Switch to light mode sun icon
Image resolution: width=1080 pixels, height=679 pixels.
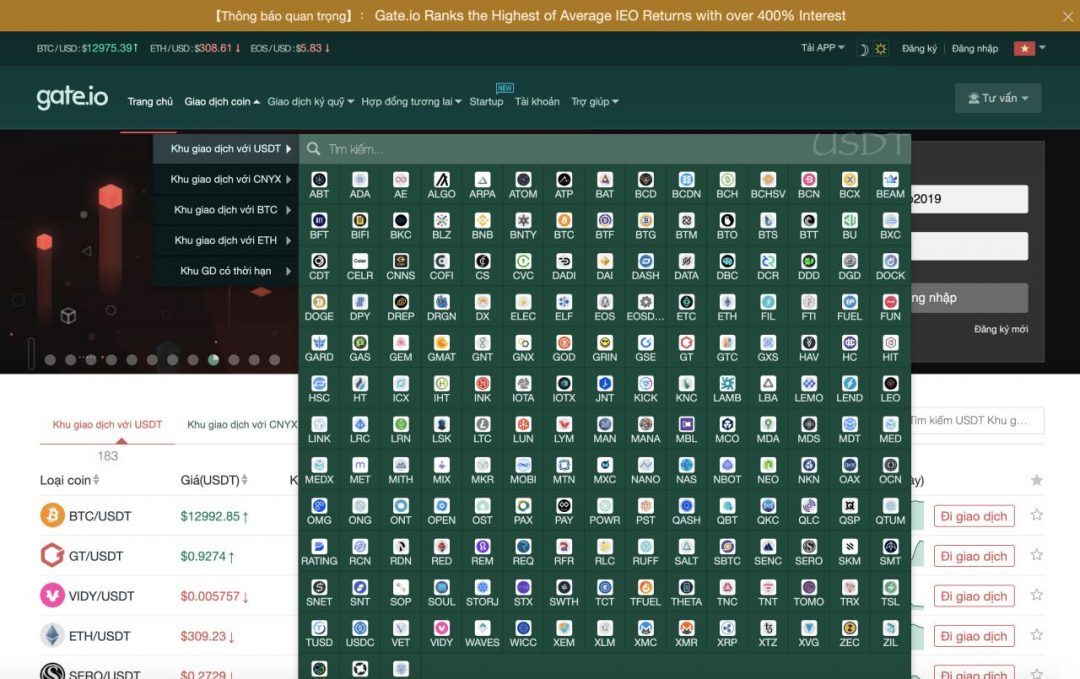point(880,49)
